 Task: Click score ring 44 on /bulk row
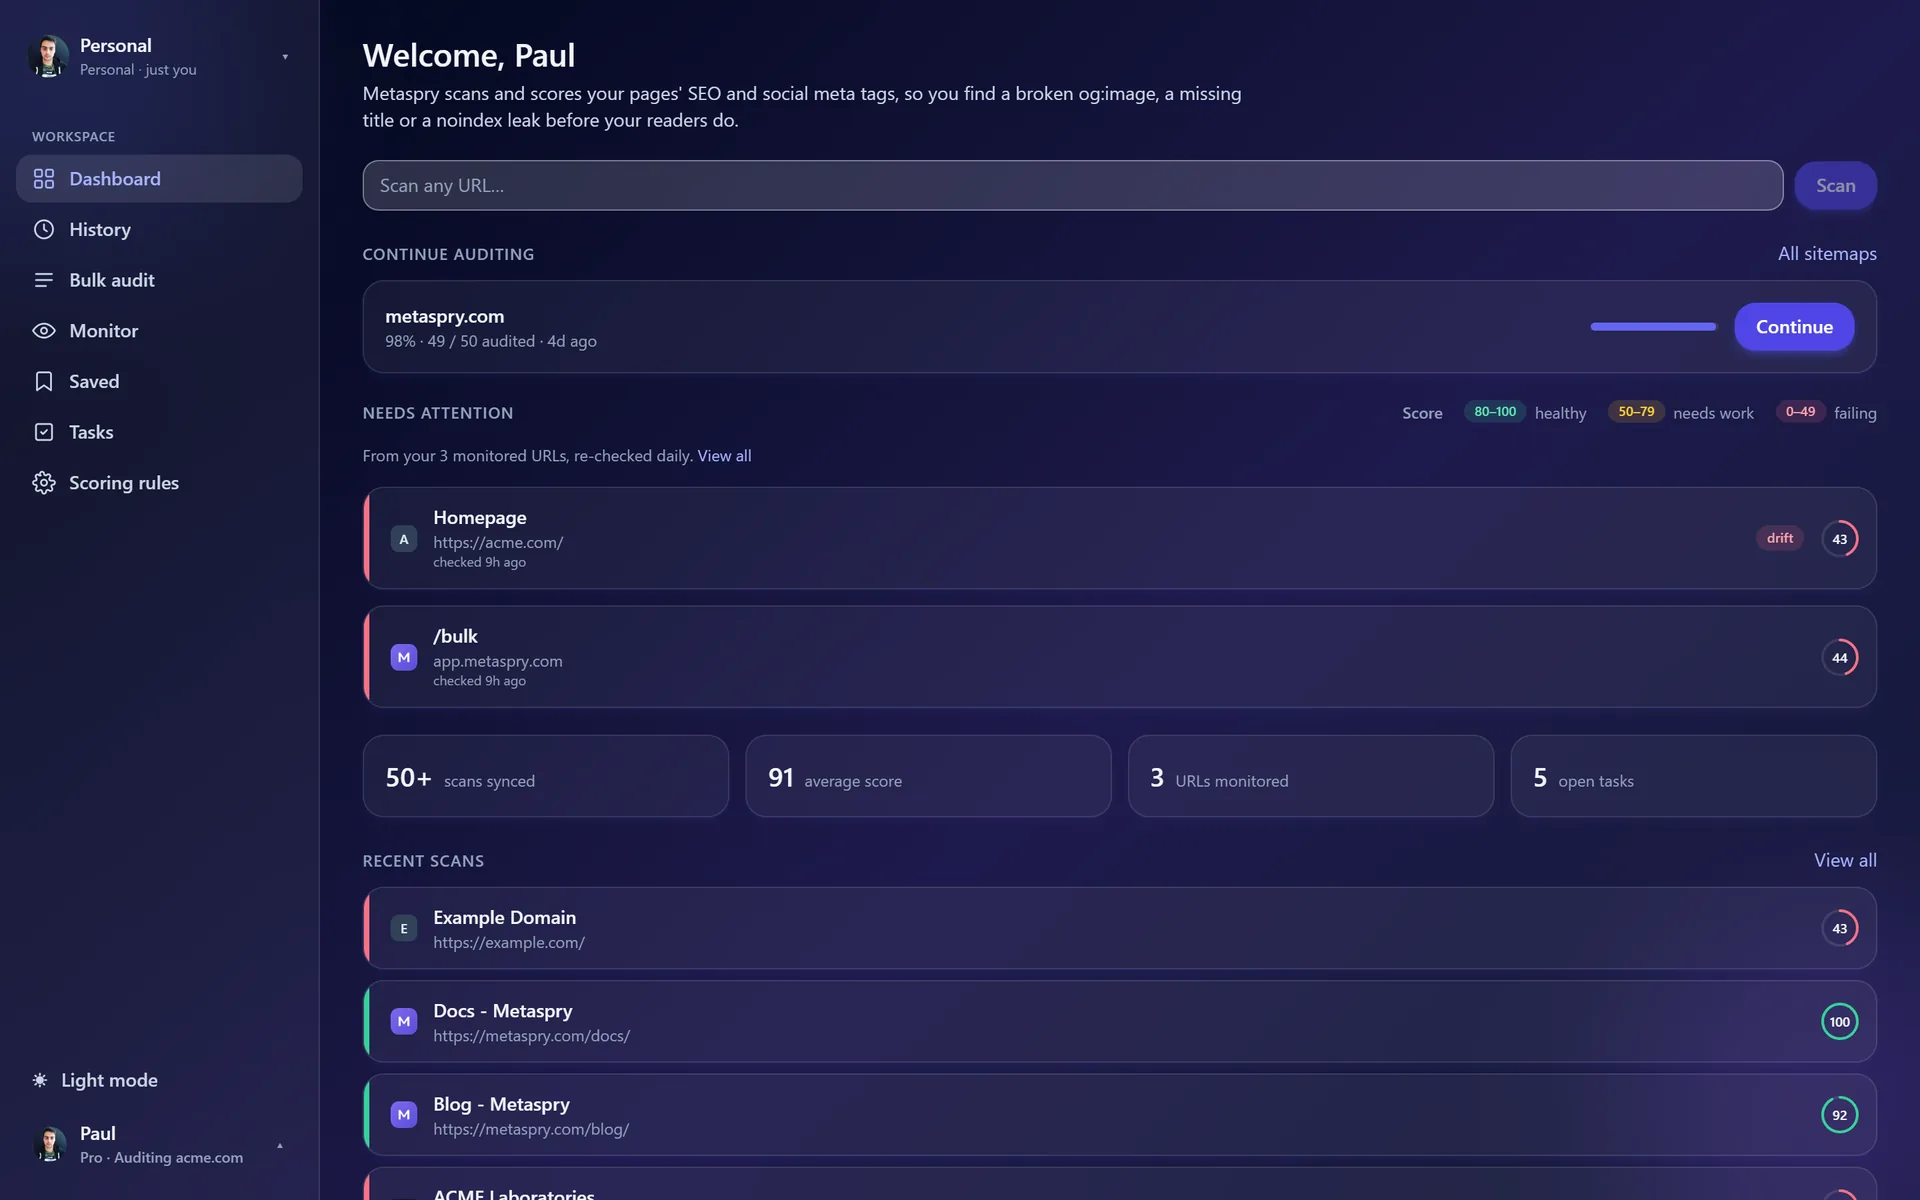[x=1840, y=657]
